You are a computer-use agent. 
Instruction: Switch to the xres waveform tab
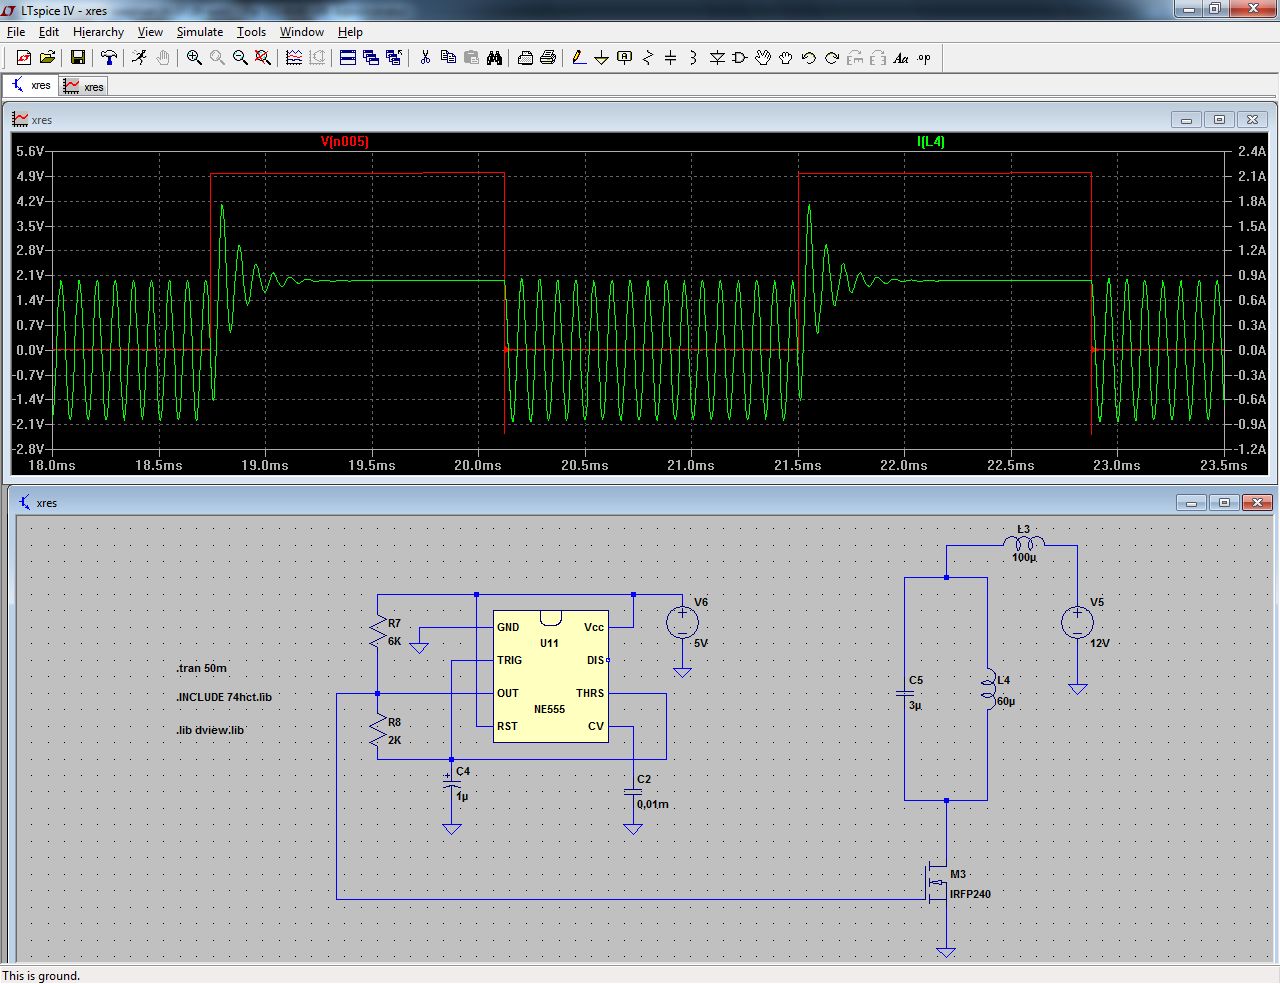click(84, 87)
